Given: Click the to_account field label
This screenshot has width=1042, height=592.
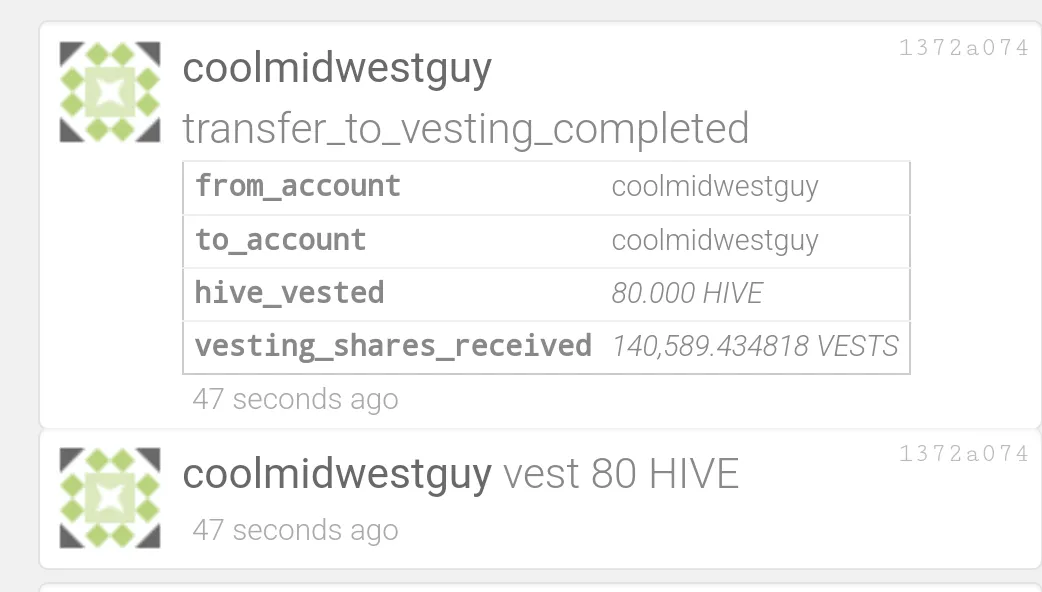Looking at the screenshot, I should (x=281, y=241).
